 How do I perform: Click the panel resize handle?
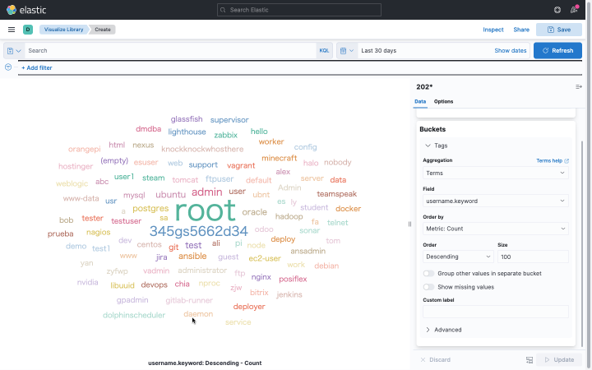(x=410, y=224)
